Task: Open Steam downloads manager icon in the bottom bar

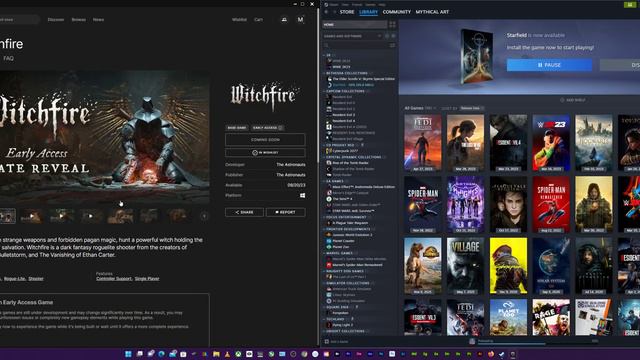Action: [472, 342]
